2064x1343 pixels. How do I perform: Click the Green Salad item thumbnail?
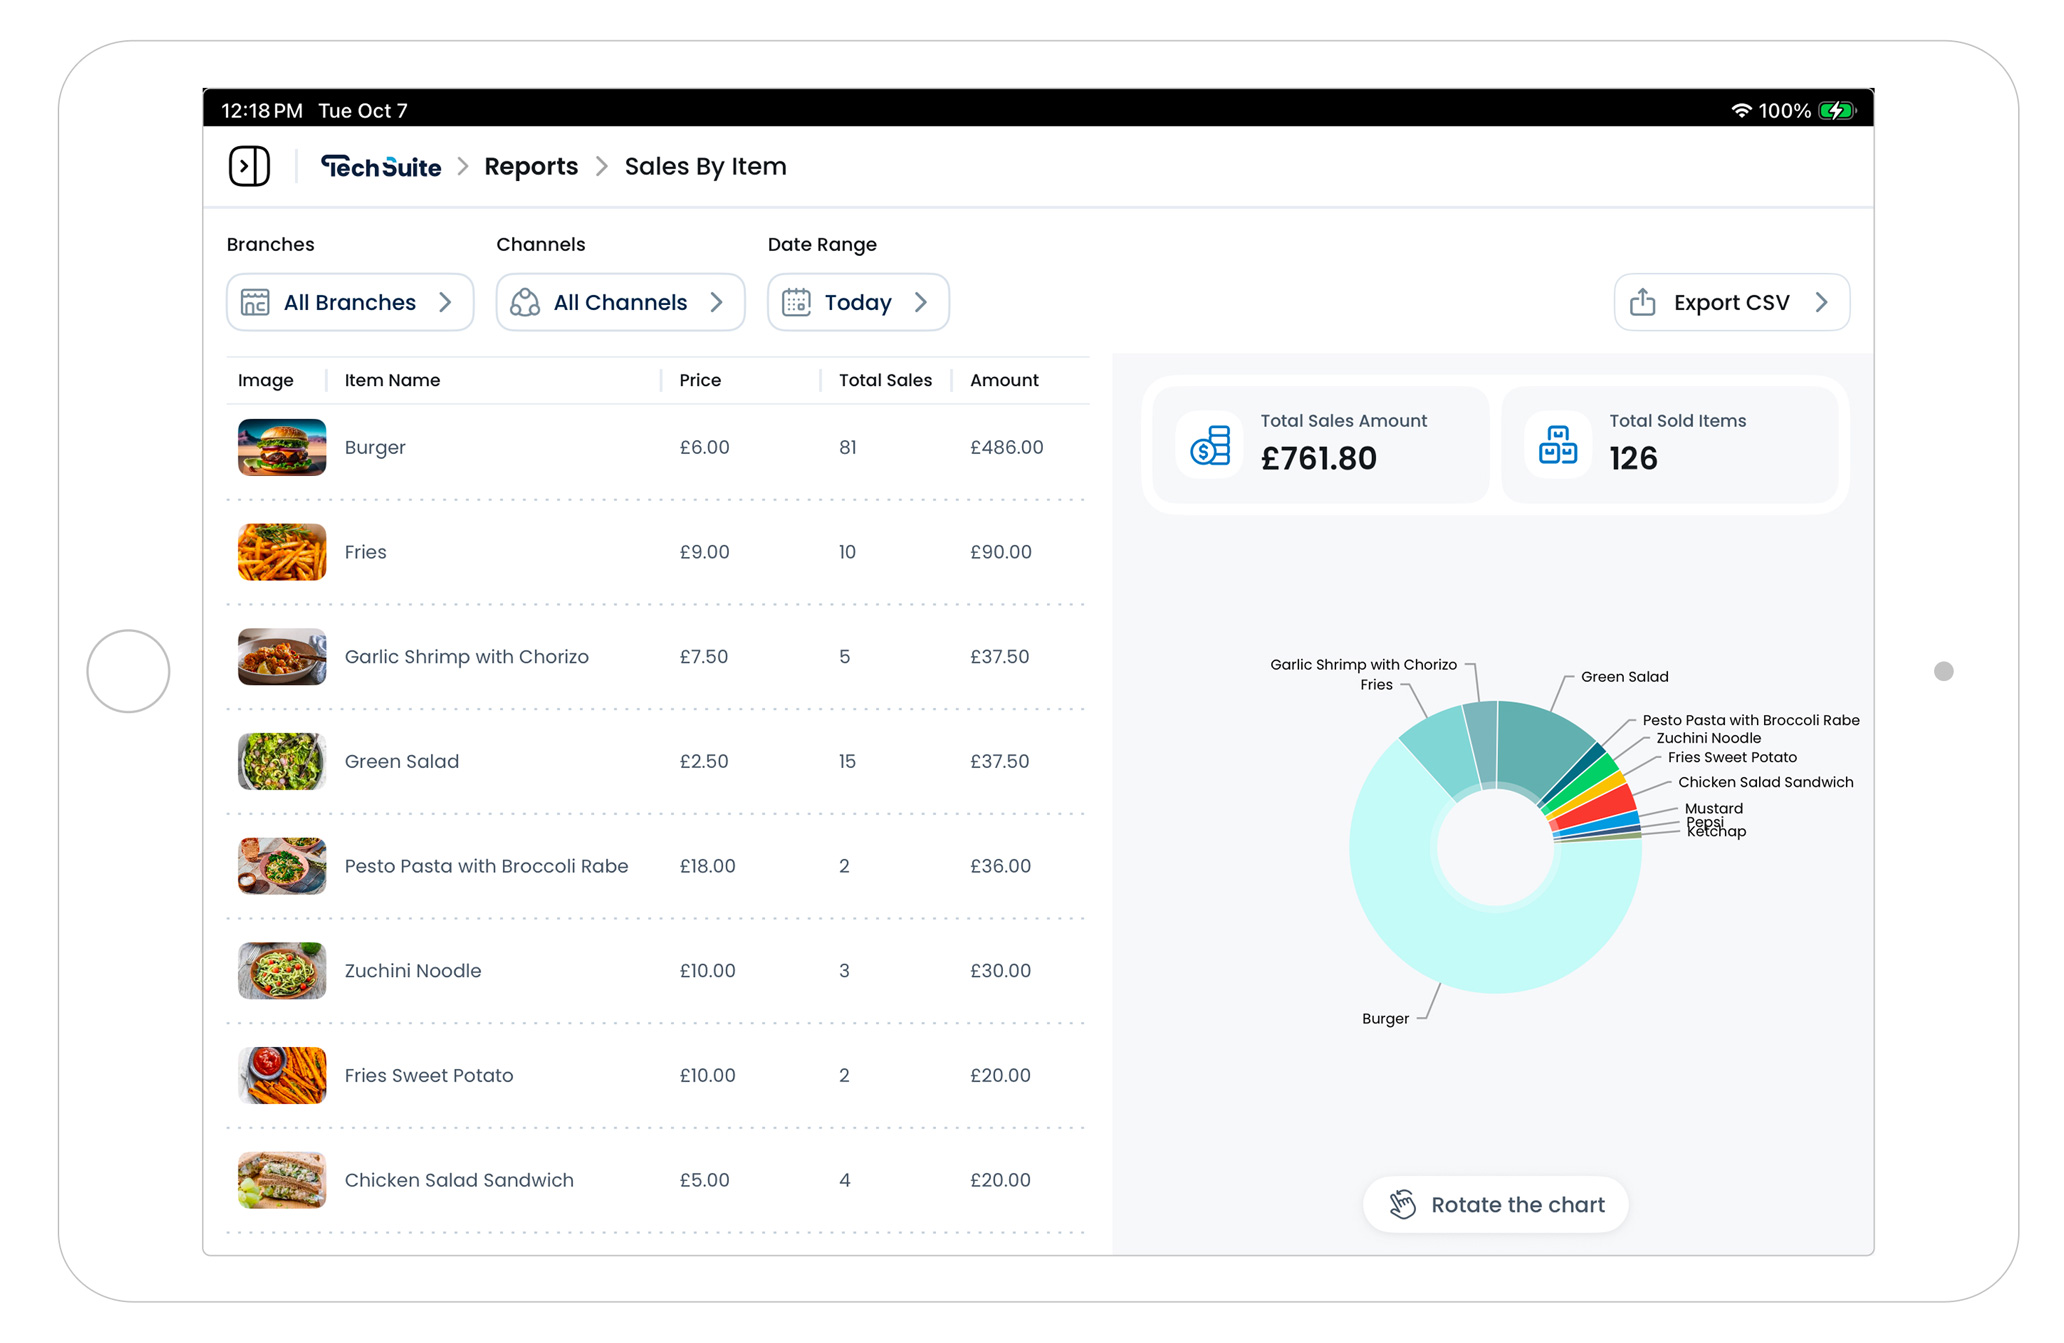pos(281,761)
